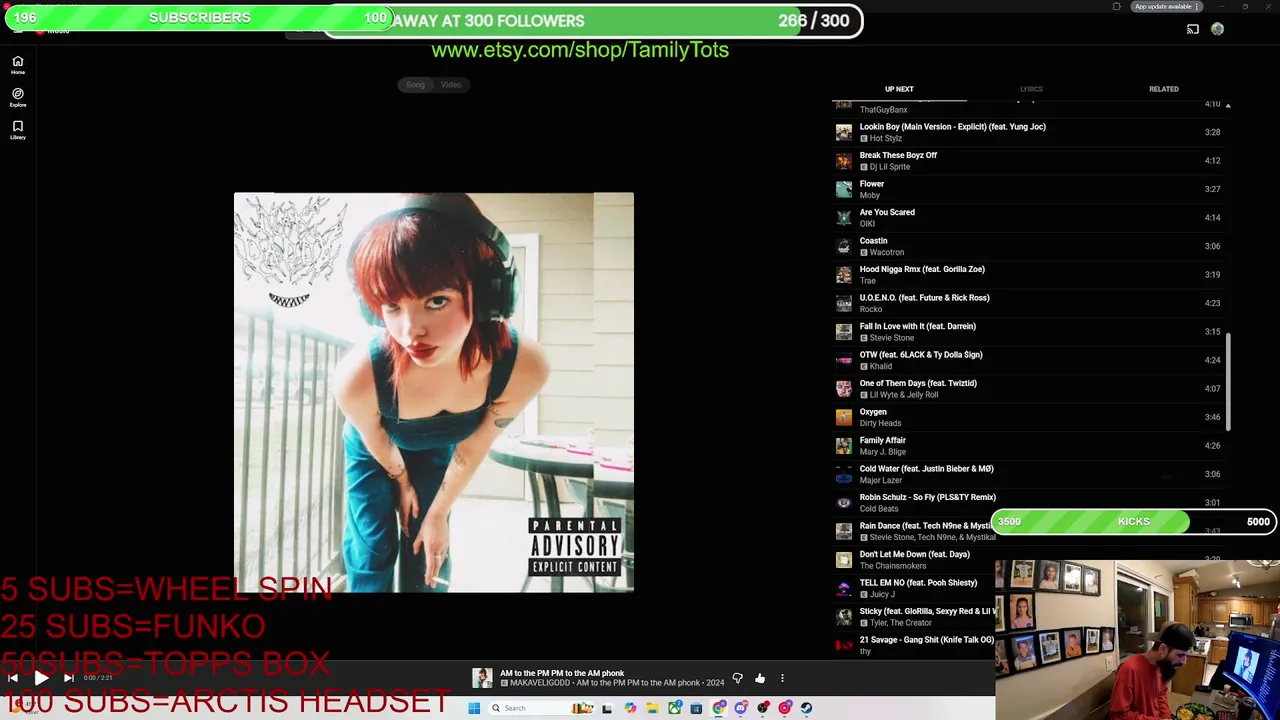This screenshot has width=1280, height=720.
Task: Click the large album cover art
Action: coord(434,392)
